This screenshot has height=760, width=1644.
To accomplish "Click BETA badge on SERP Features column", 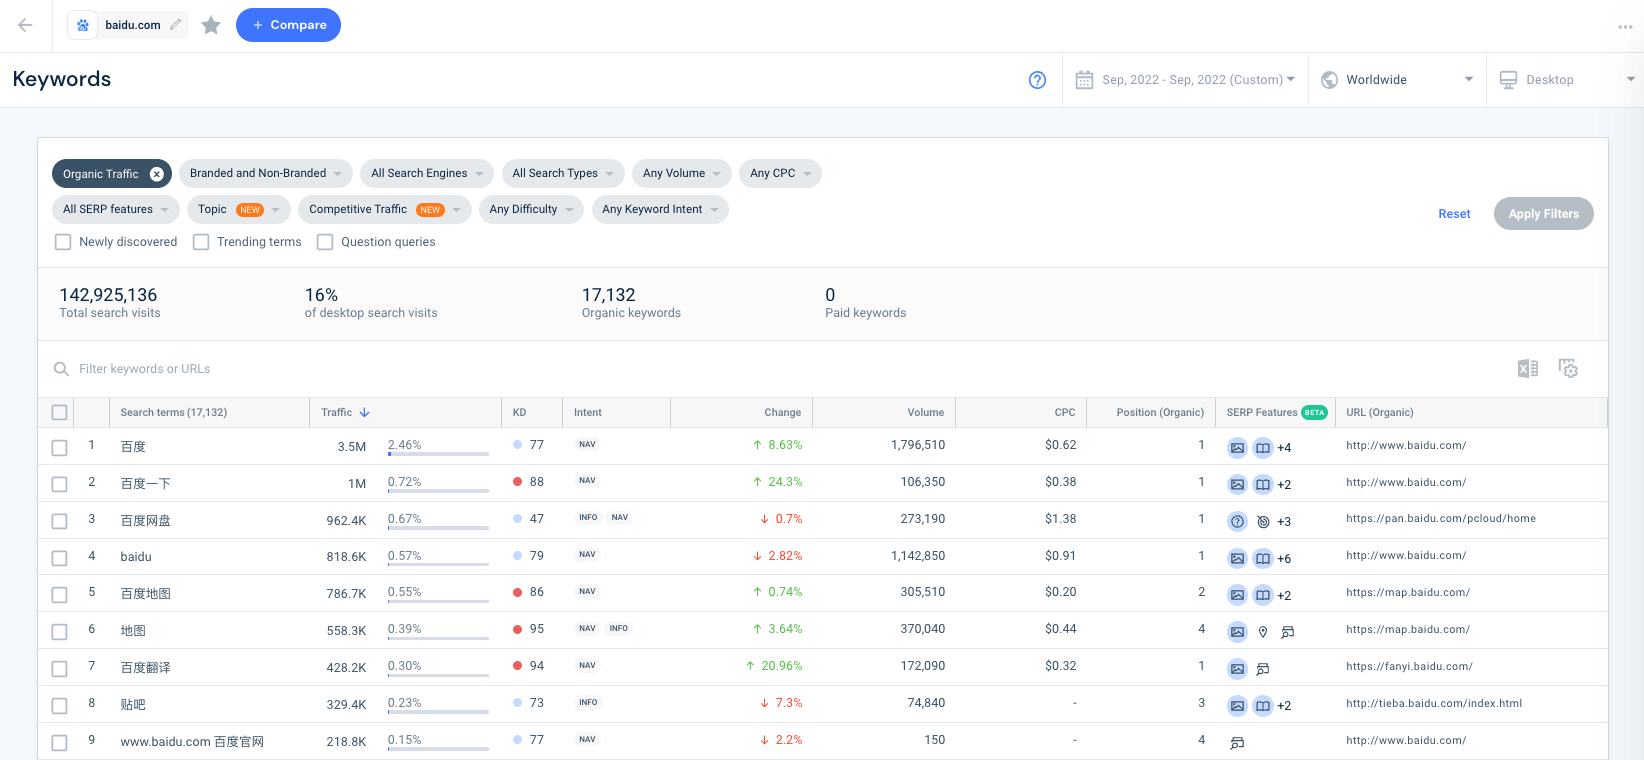I will [x=1314, y=412].
